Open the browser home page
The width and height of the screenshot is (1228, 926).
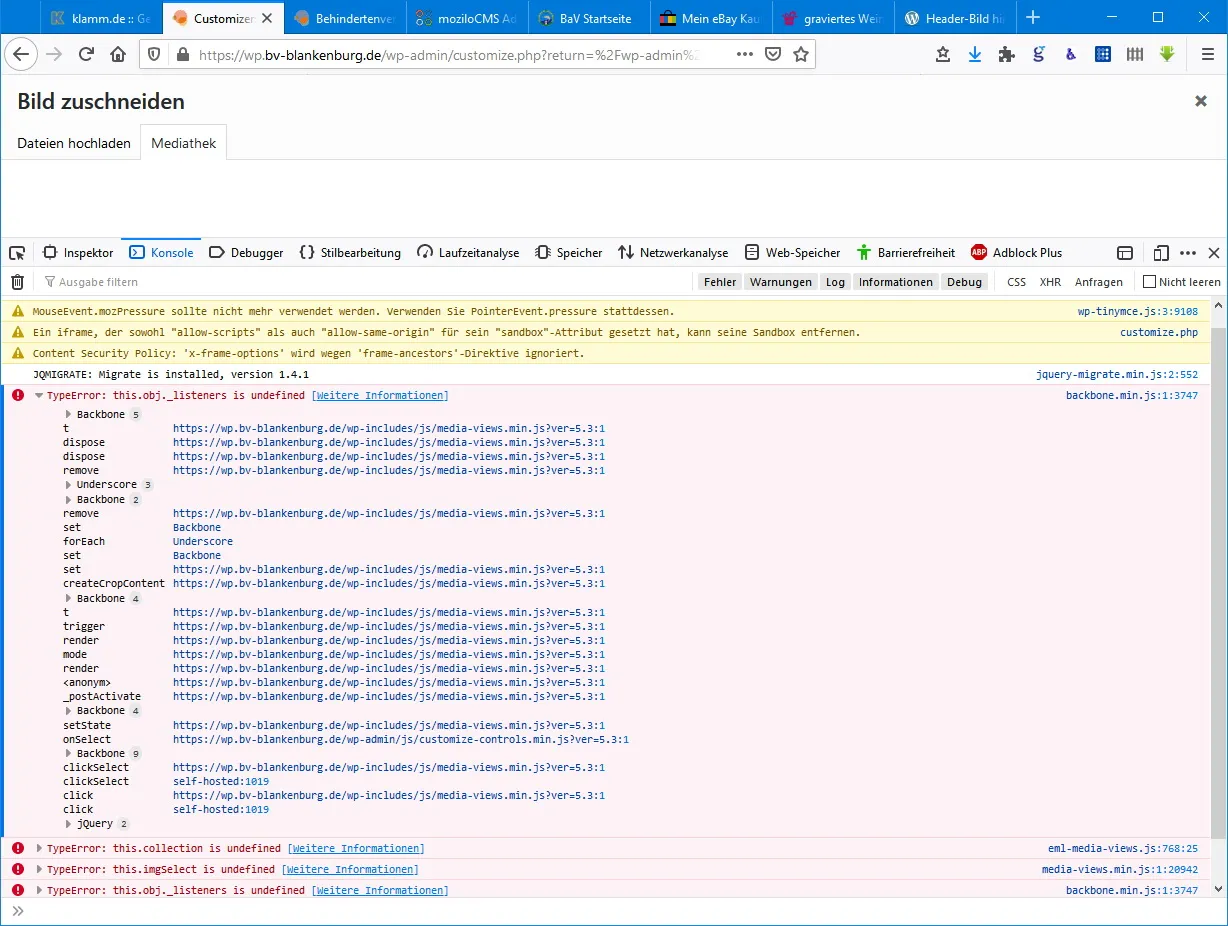pos(118,55)
